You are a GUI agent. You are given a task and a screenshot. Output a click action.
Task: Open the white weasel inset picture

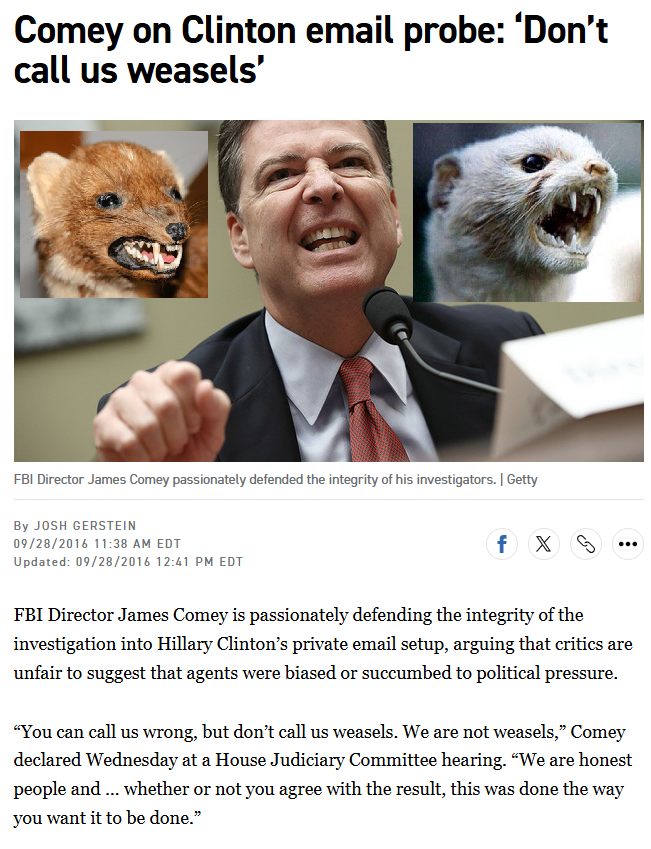pos(528,212)
